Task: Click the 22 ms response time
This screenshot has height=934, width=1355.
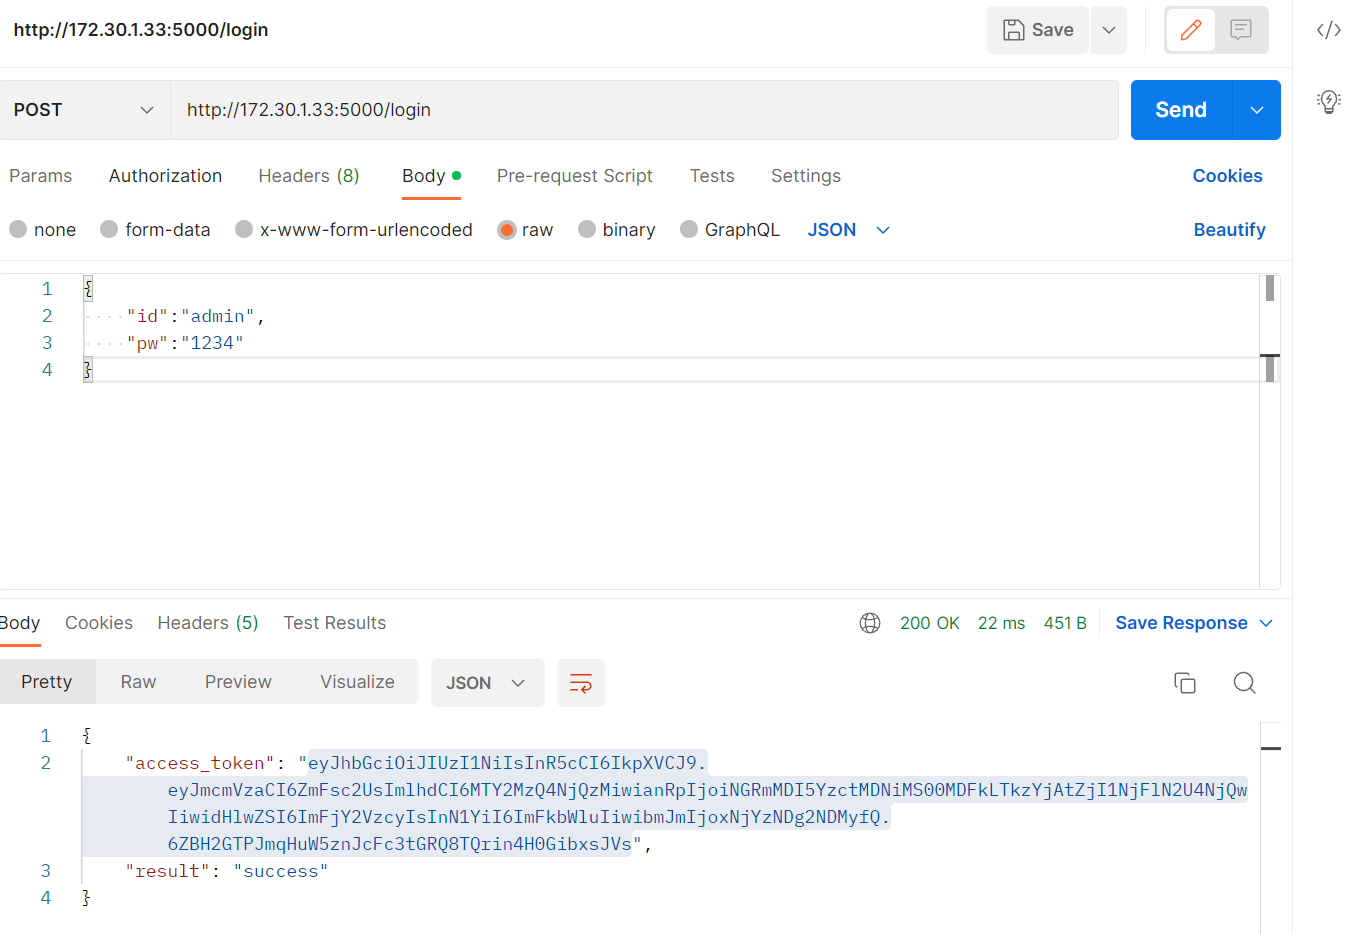Action: click(1001, 623)
